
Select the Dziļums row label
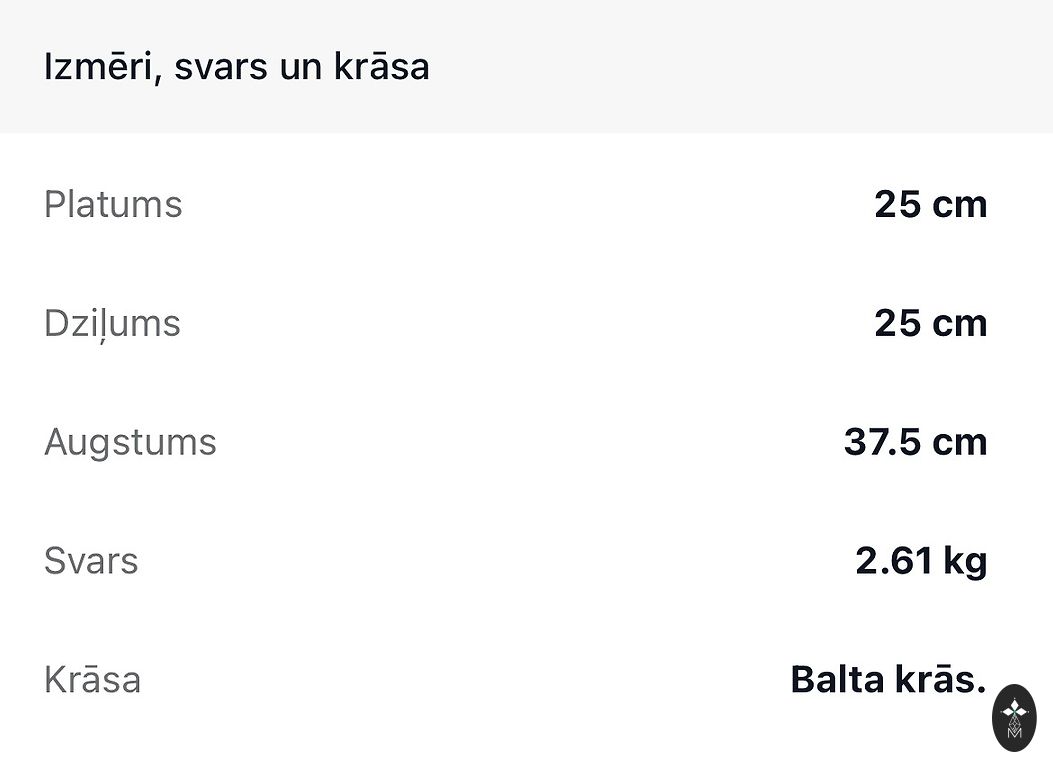(x=112, y=323)
